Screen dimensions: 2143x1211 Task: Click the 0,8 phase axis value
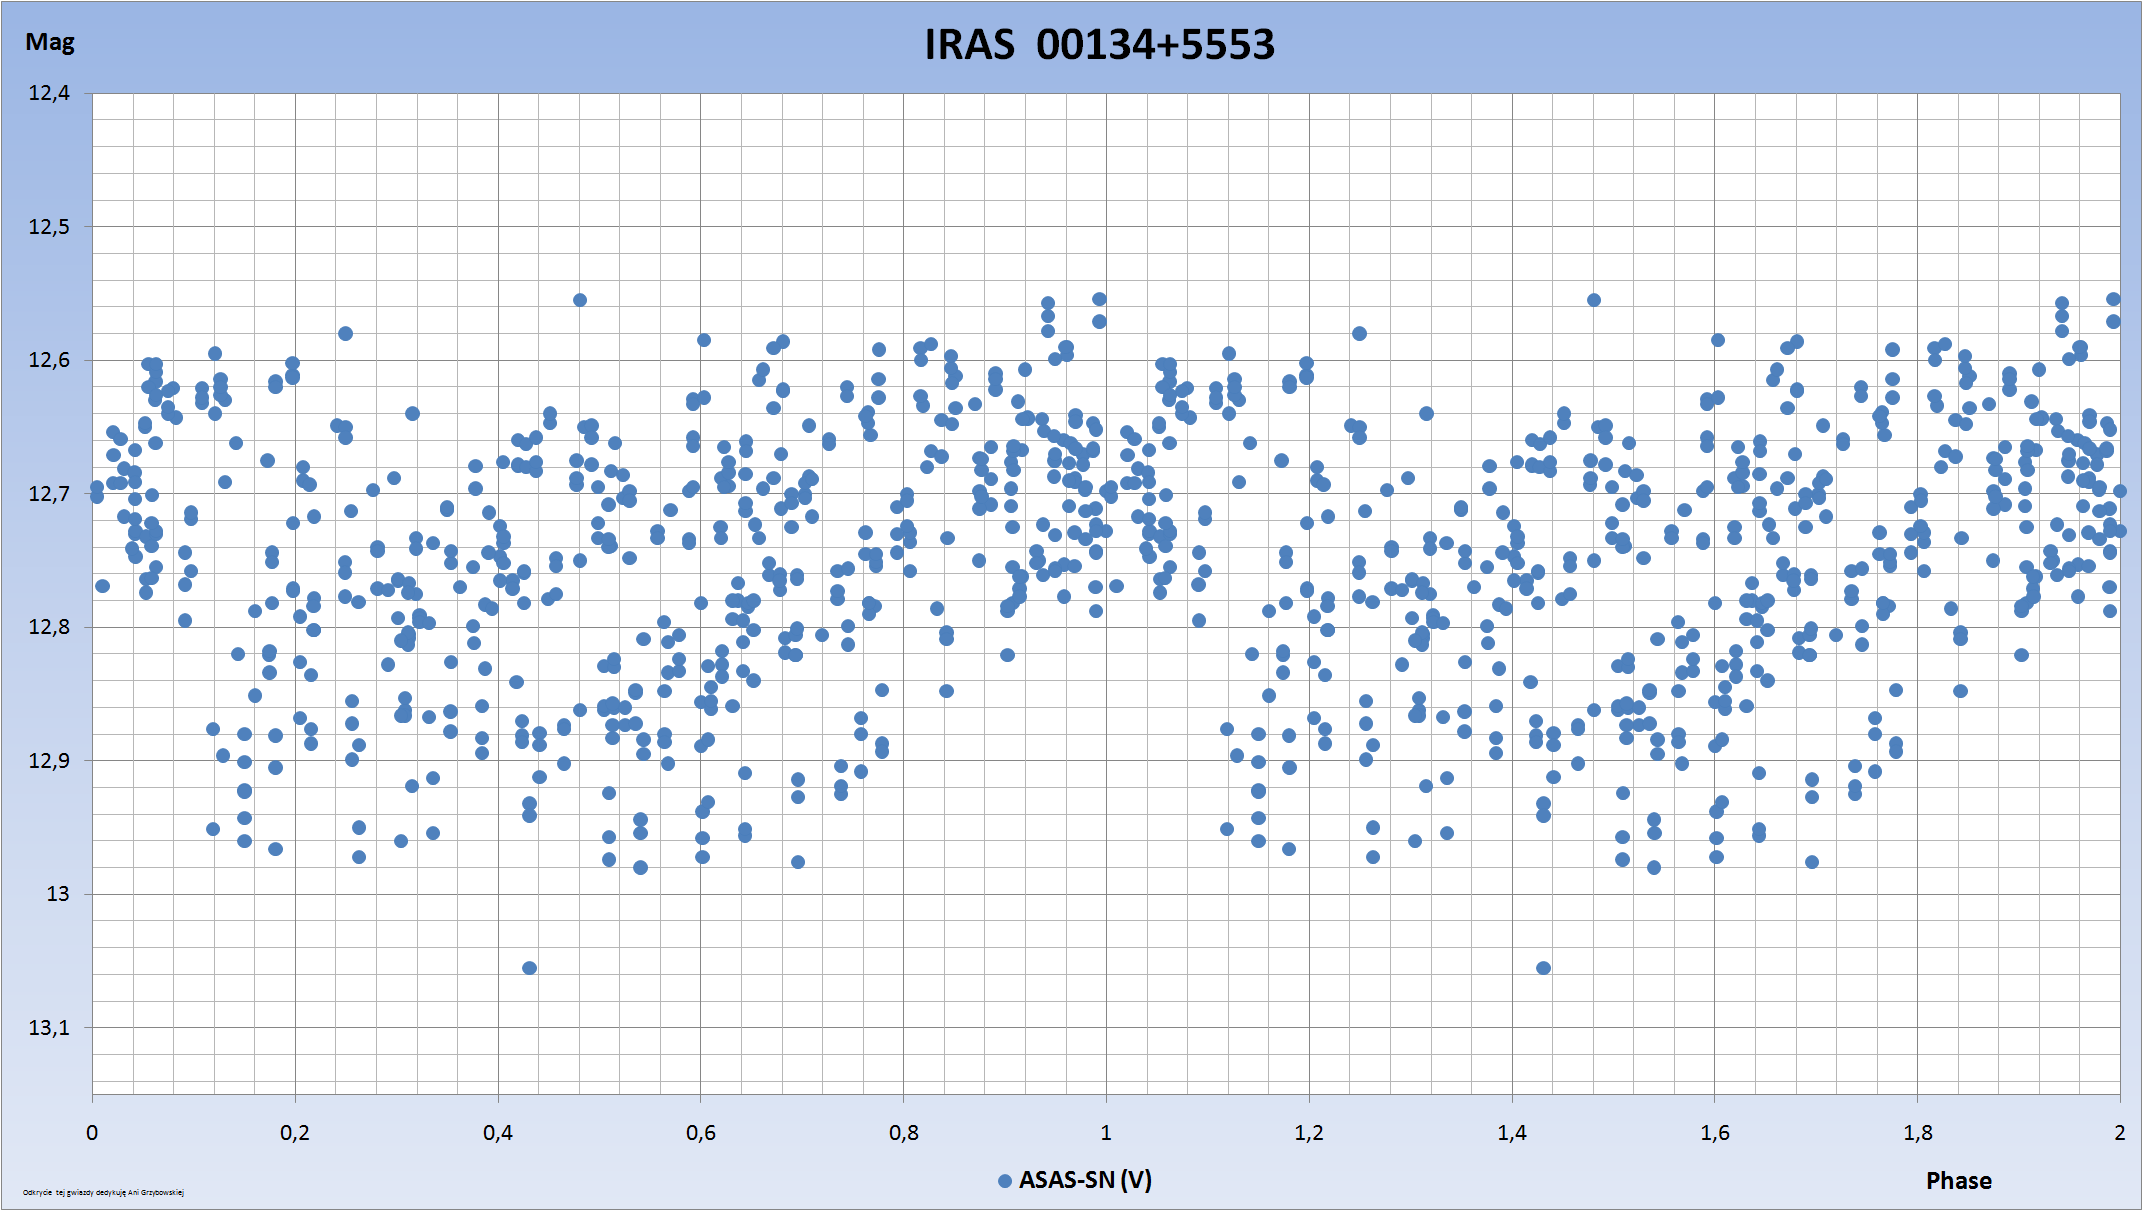click(x=904, y=1133)
